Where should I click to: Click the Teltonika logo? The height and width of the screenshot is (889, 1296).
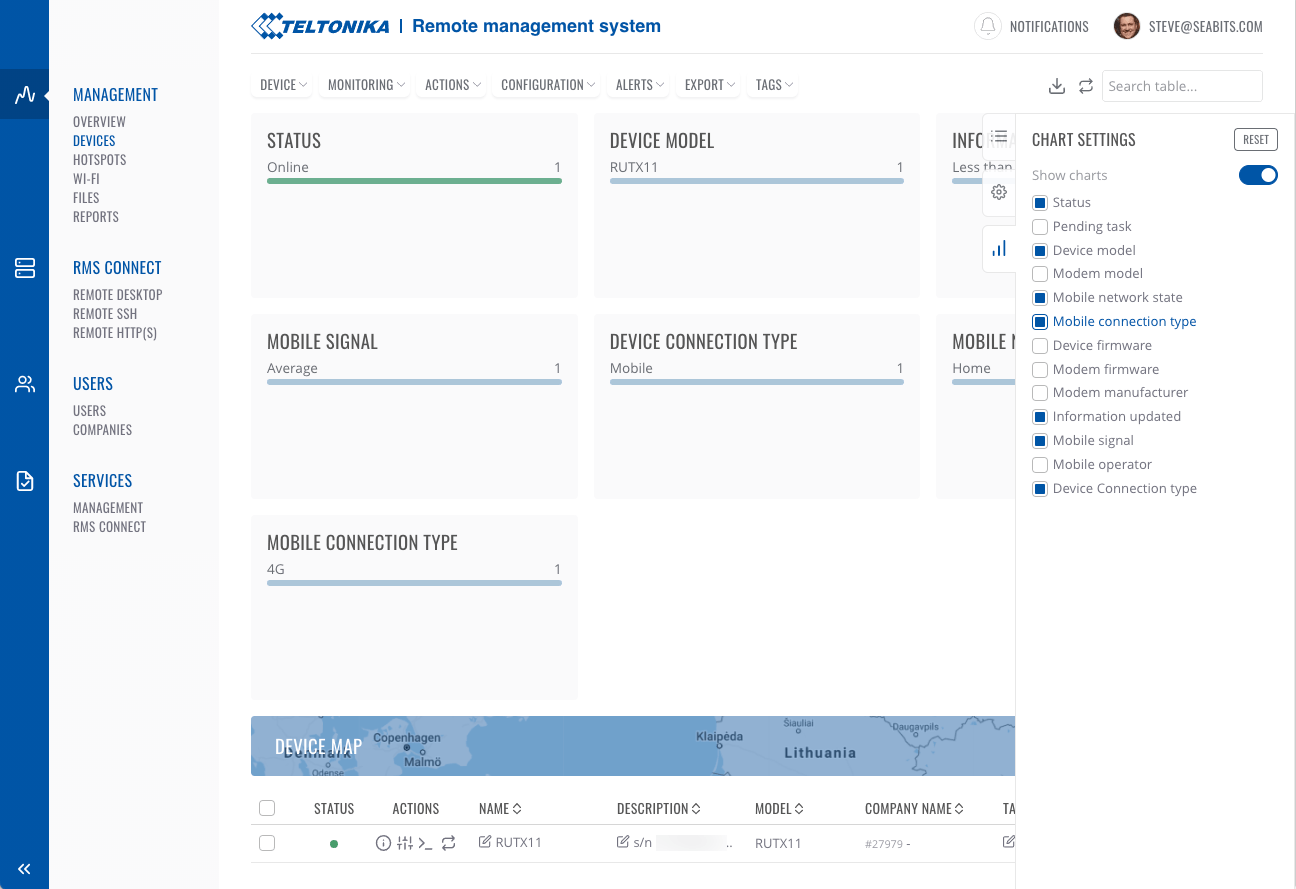[x=320, y=26]
